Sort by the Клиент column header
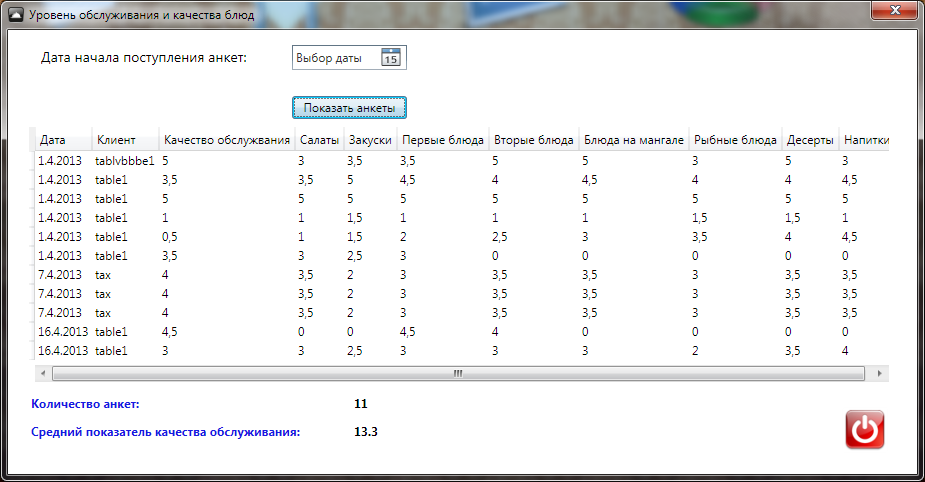The width and height of the screenshot is (925, 482). pyautogui.click(x=125, y=140)
